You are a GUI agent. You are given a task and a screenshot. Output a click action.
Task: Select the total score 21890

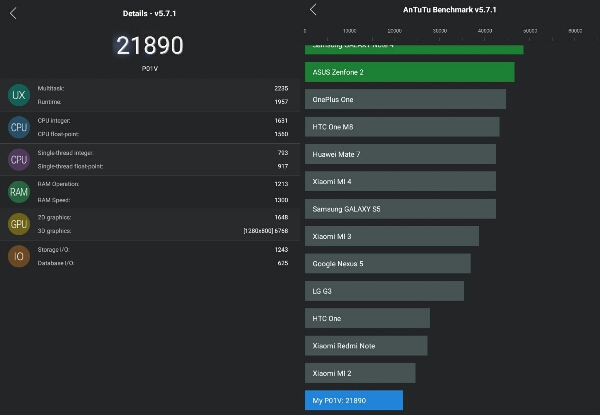coord(150,45)
